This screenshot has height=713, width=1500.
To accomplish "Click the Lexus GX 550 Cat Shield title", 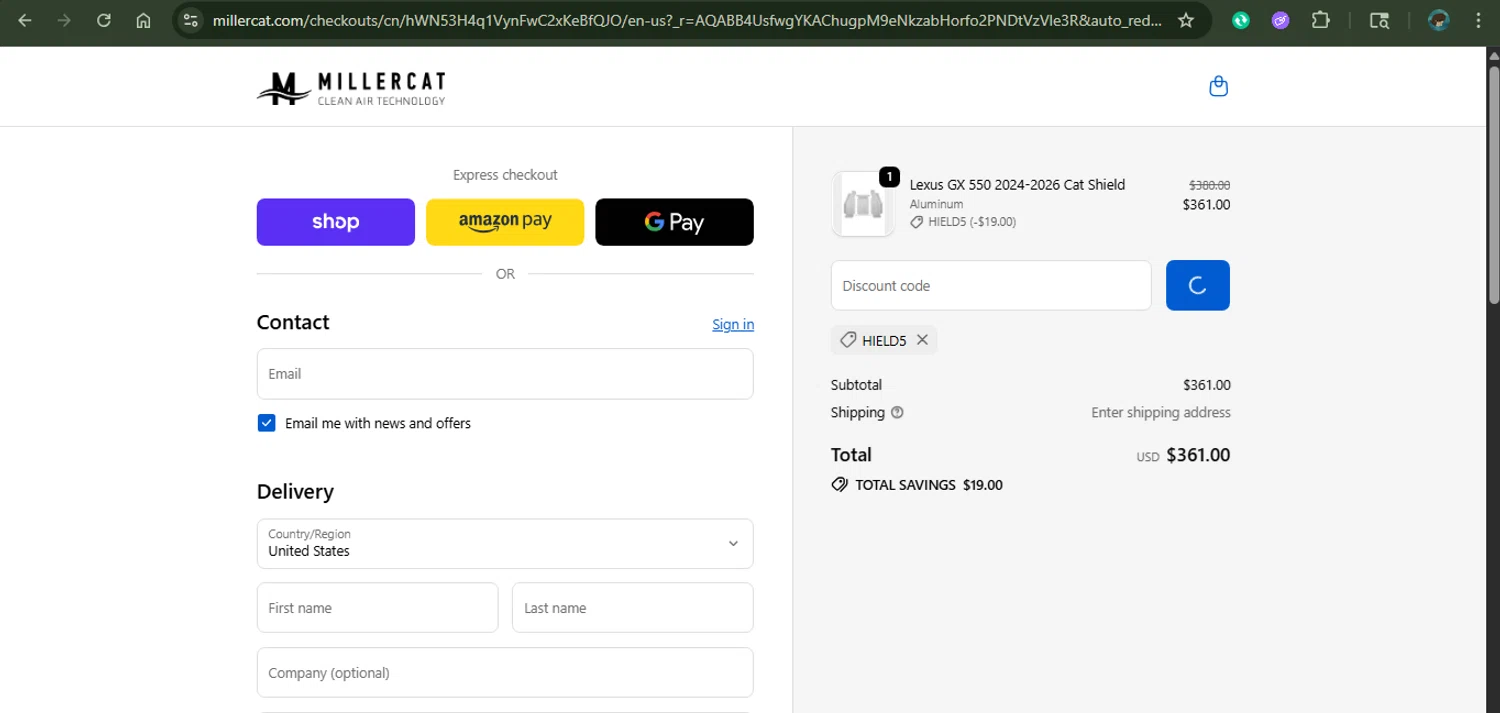I will 1017,185.
